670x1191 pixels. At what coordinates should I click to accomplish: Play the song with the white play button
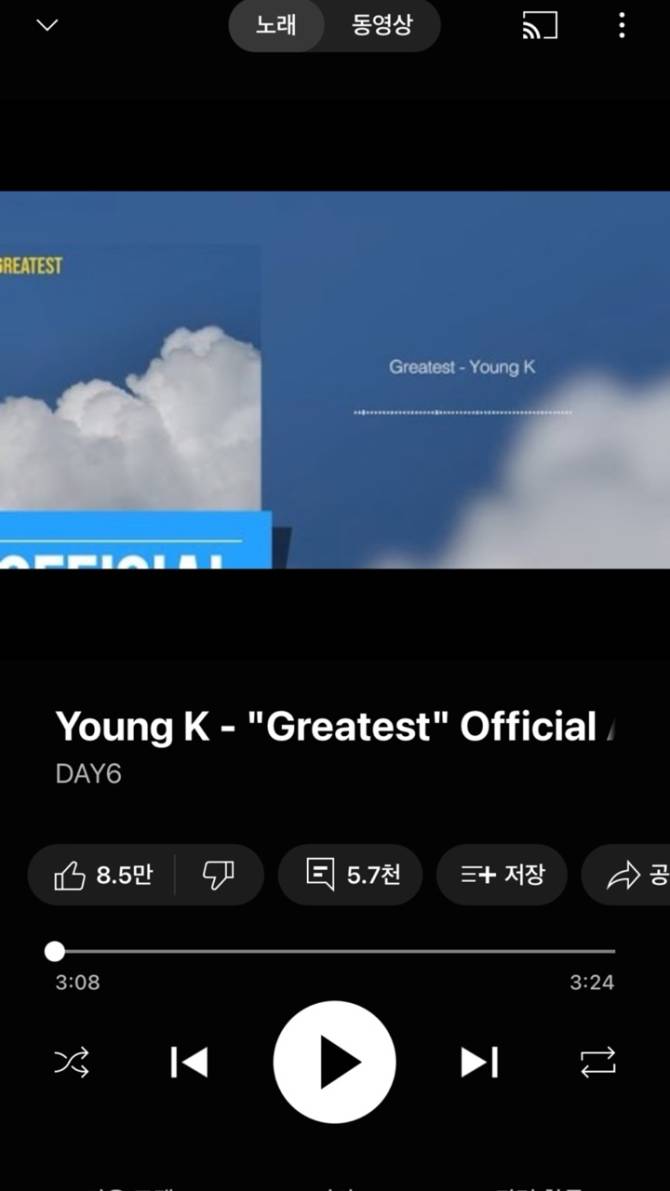click(334, 1062)
